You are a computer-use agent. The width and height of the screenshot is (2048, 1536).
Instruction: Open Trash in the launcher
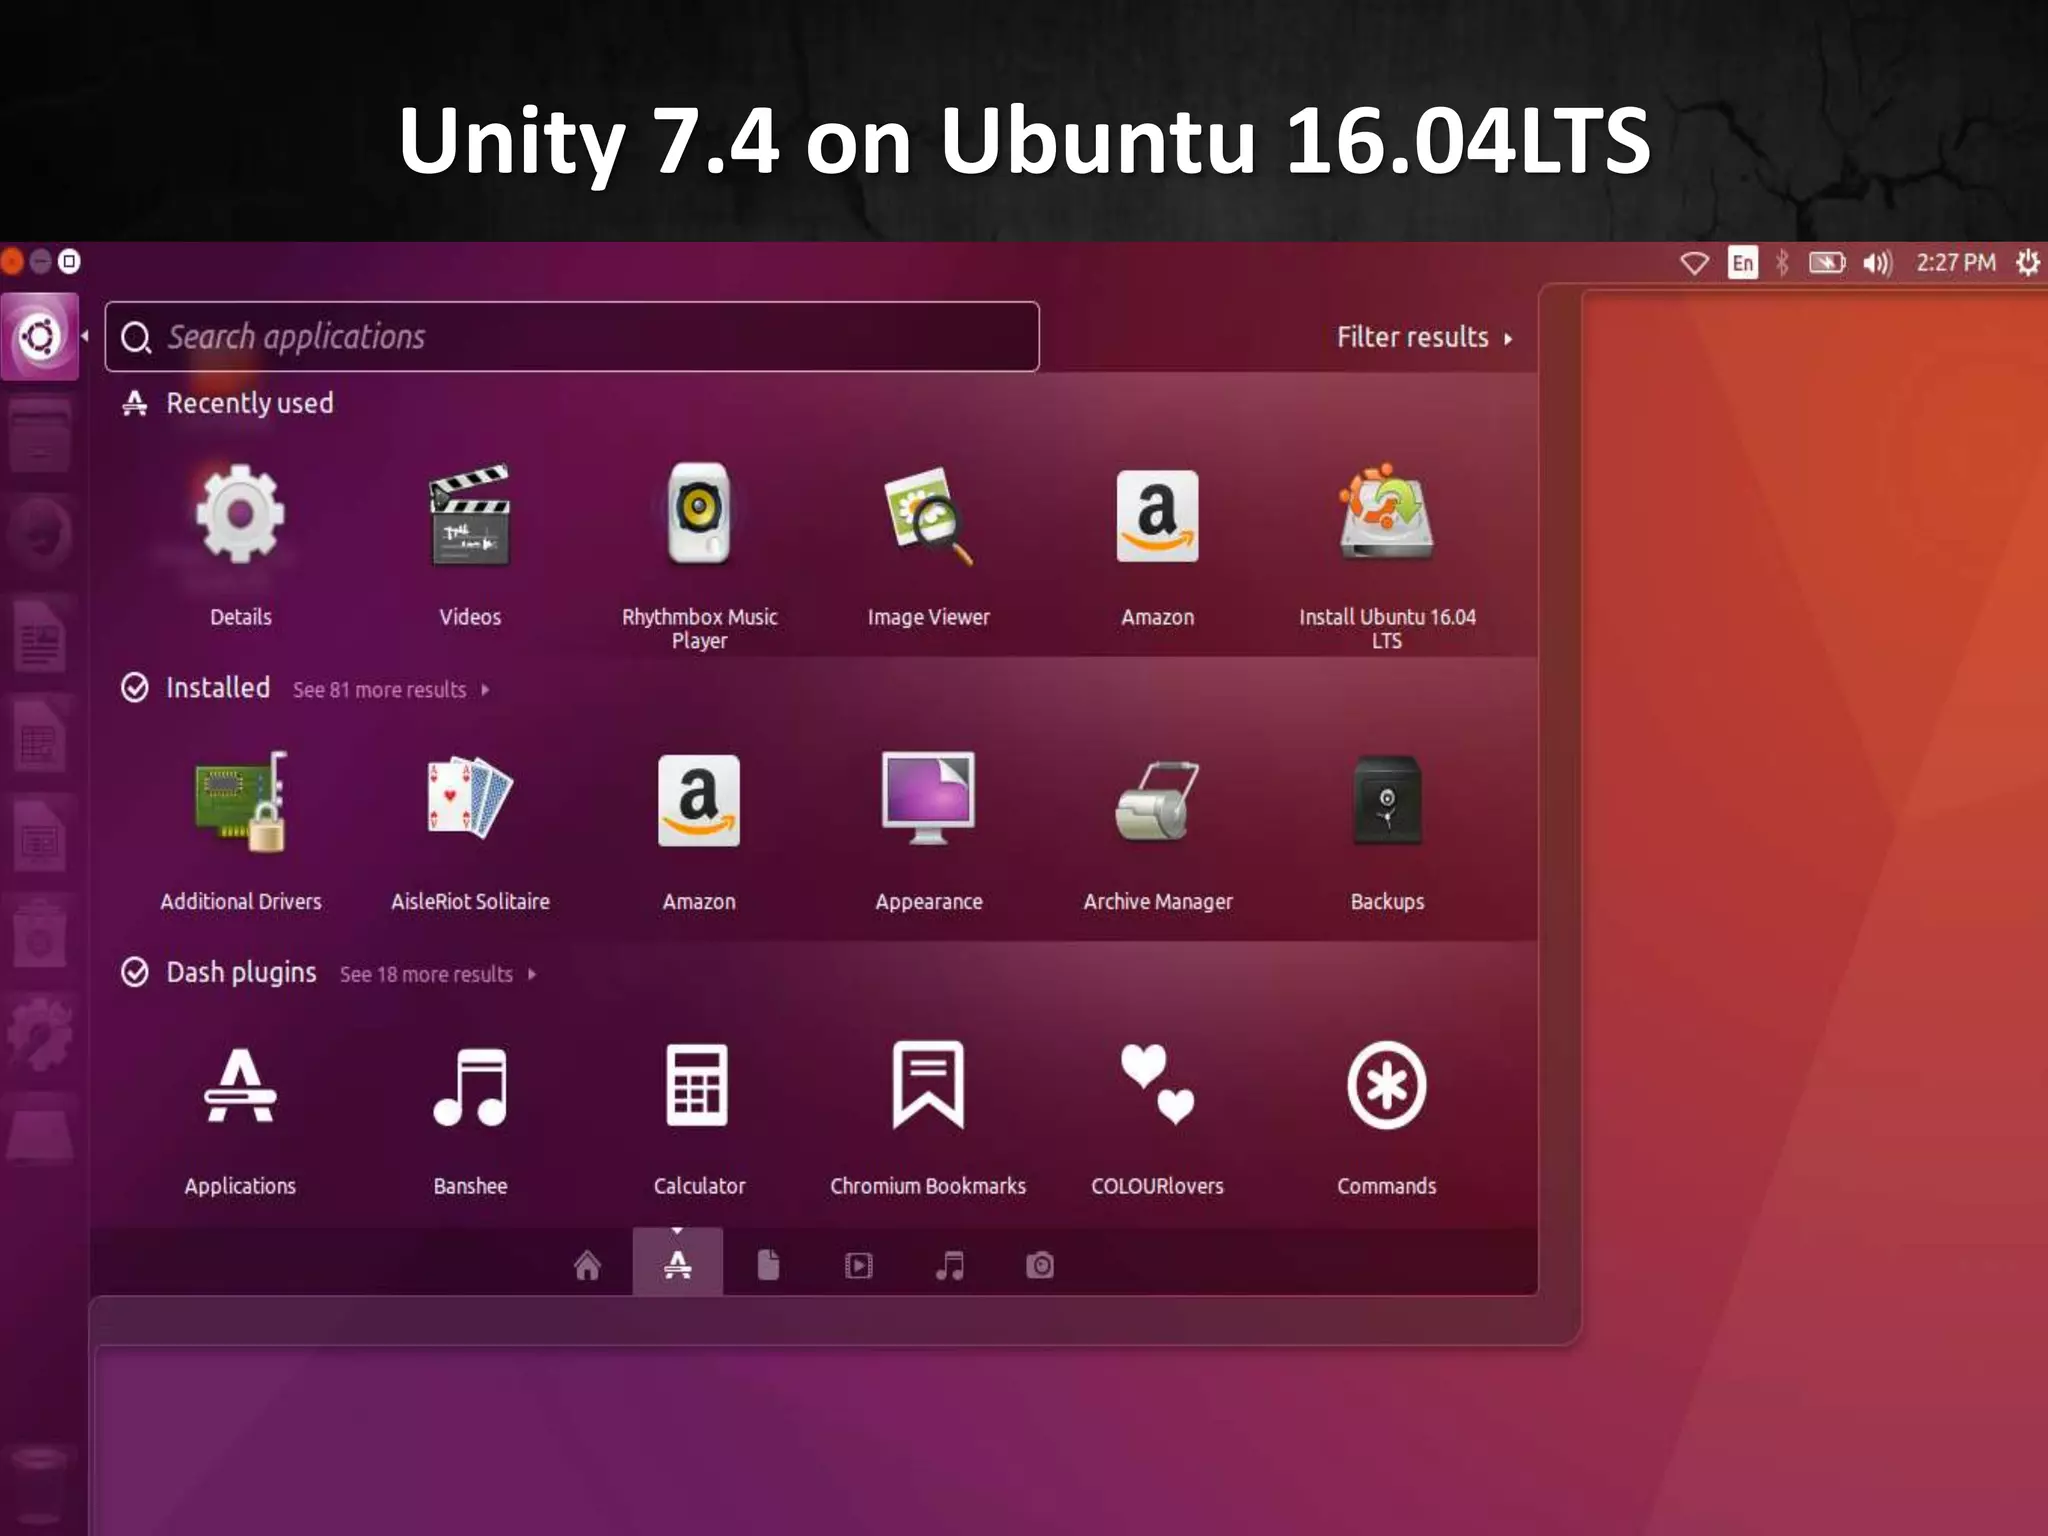[x=39, y=1483]
